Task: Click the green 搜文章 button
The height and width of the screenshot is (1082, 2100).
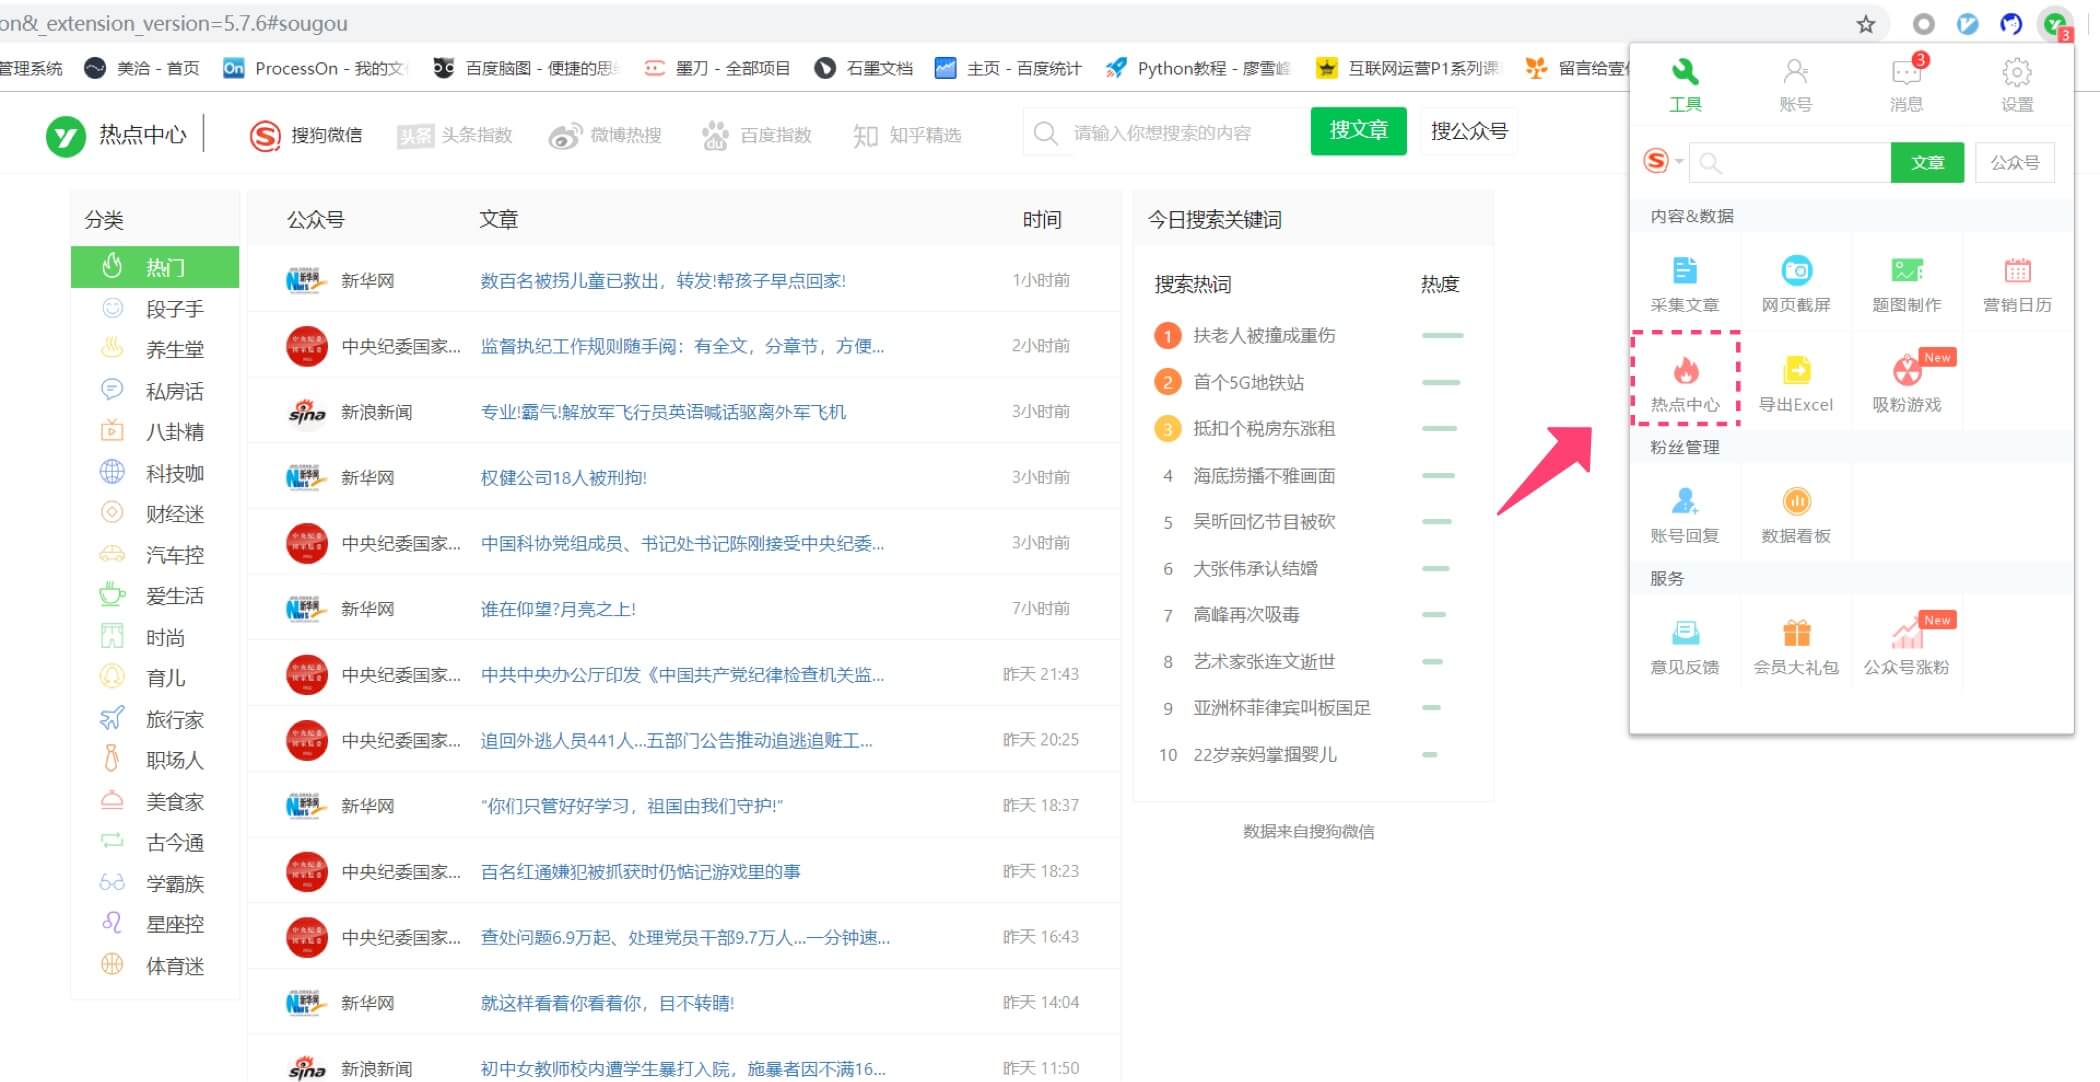Action: pos(1358,131)
